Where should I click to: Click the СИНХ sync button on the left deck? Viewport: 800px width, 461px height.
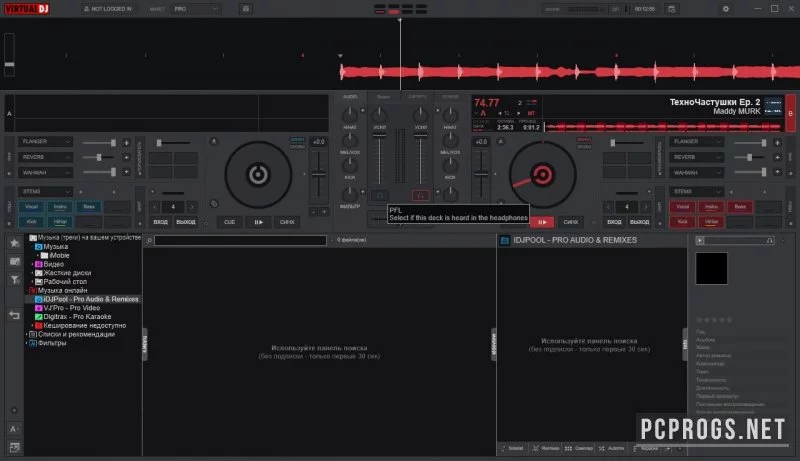click(x=287, y=222)
